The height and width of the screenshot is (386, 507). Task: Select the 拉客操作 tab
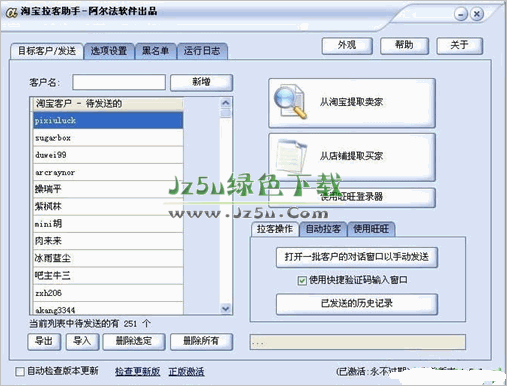point(275,229)
